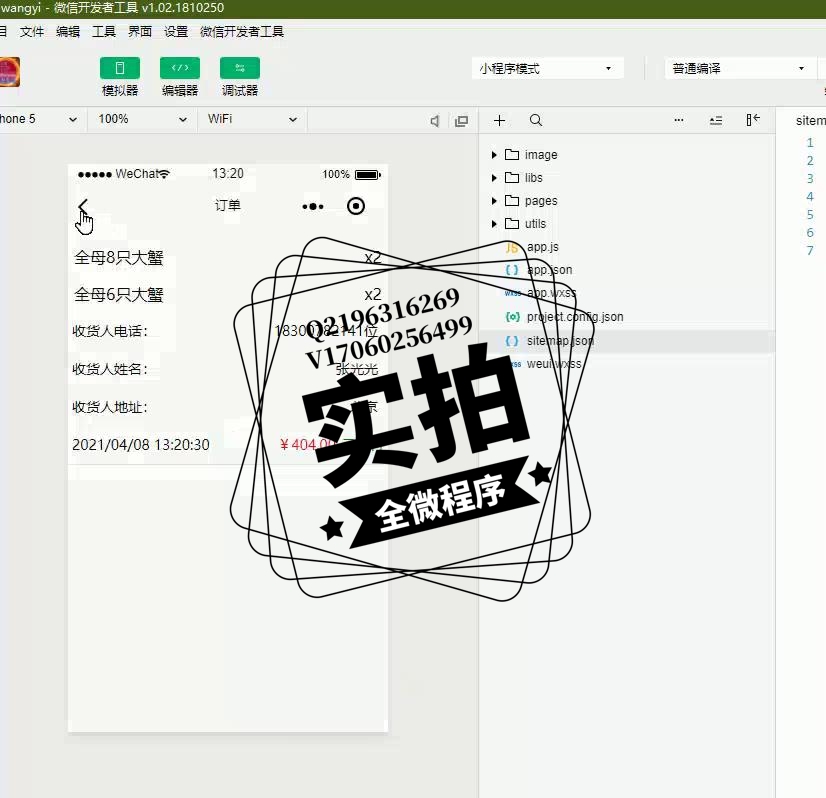Collapse all folders in file tree
The image size is (826, 798).
pos(716,121)
